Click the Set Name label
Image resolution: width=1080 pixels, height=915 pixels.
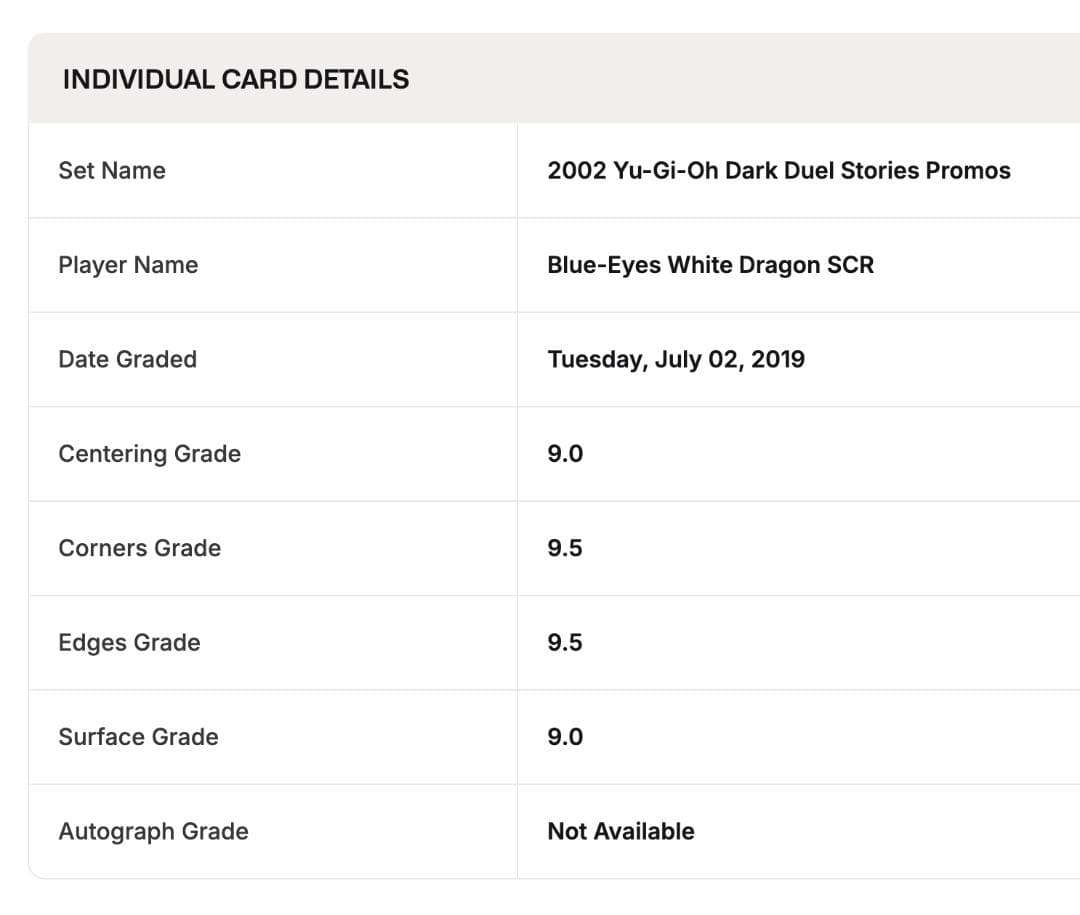point(112,171)
